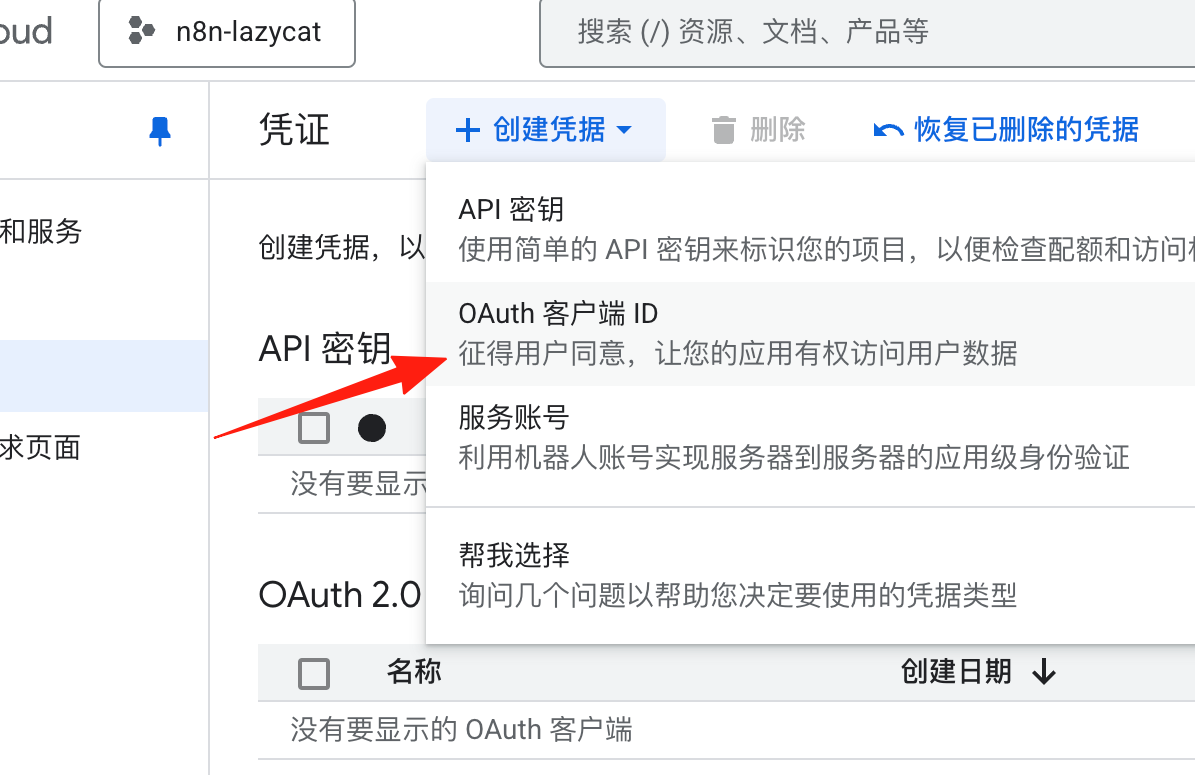Click the 删除 button
This screenshot has height=776, width=1196.
pyautogui.click(x=758, y=130)
